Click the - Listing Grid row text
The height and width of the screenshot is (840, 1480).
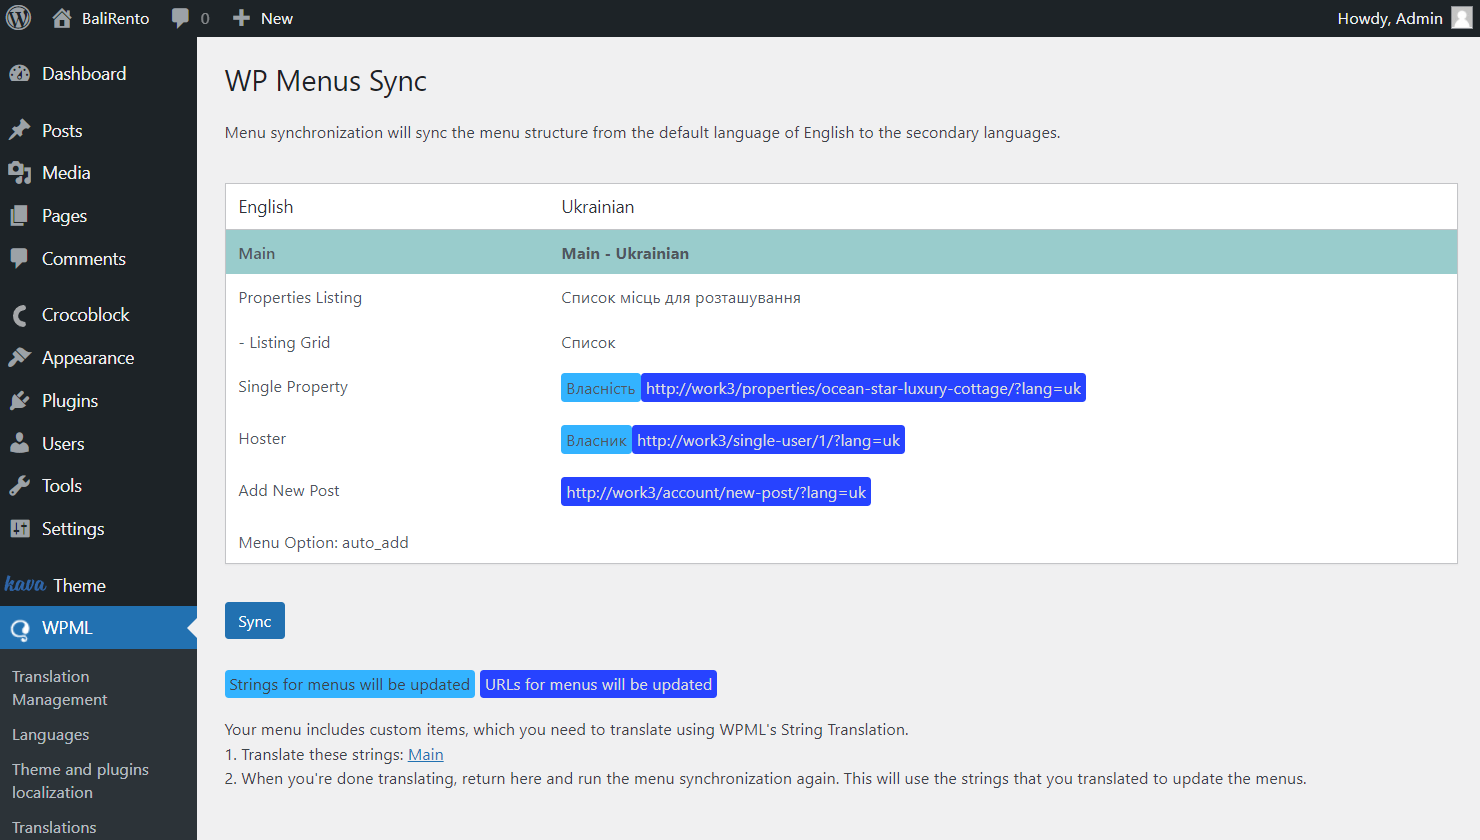[x=284, y=343]
